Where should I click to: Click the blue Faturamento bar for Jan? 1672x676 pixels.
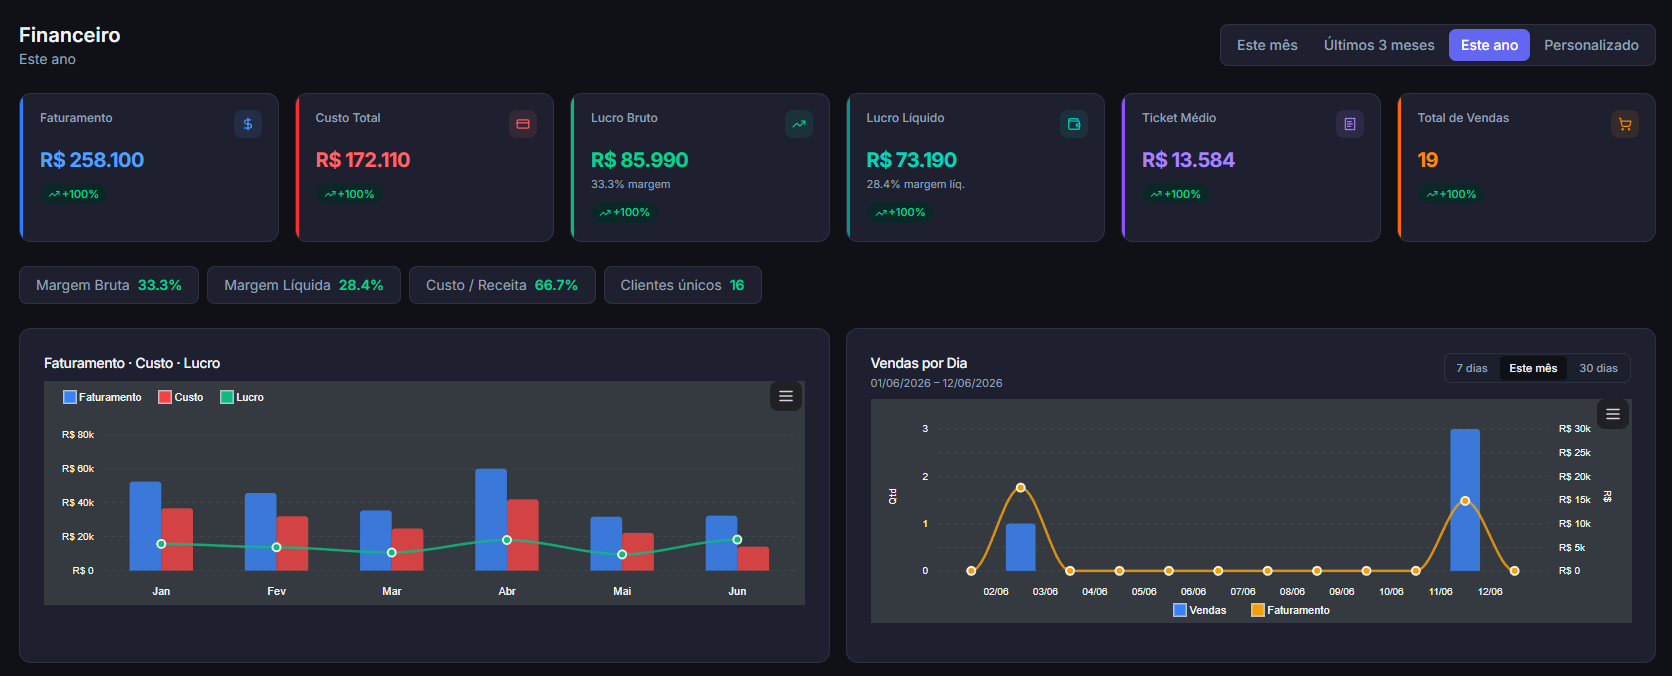pos(145,526)
